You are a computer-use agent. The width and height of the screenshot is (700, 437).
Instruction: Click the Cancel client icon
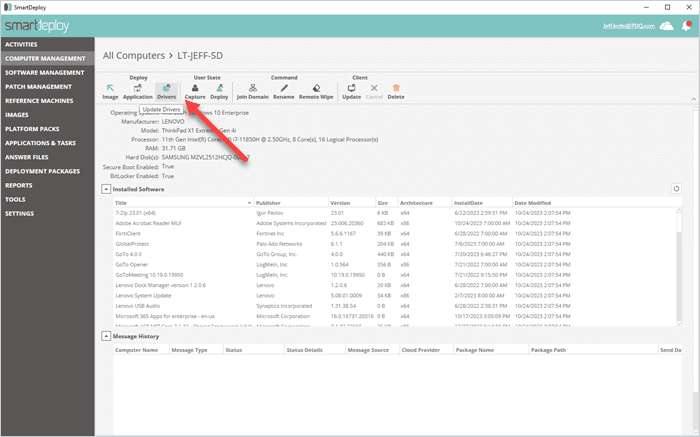pyautogui.click(x=374, y=92)
